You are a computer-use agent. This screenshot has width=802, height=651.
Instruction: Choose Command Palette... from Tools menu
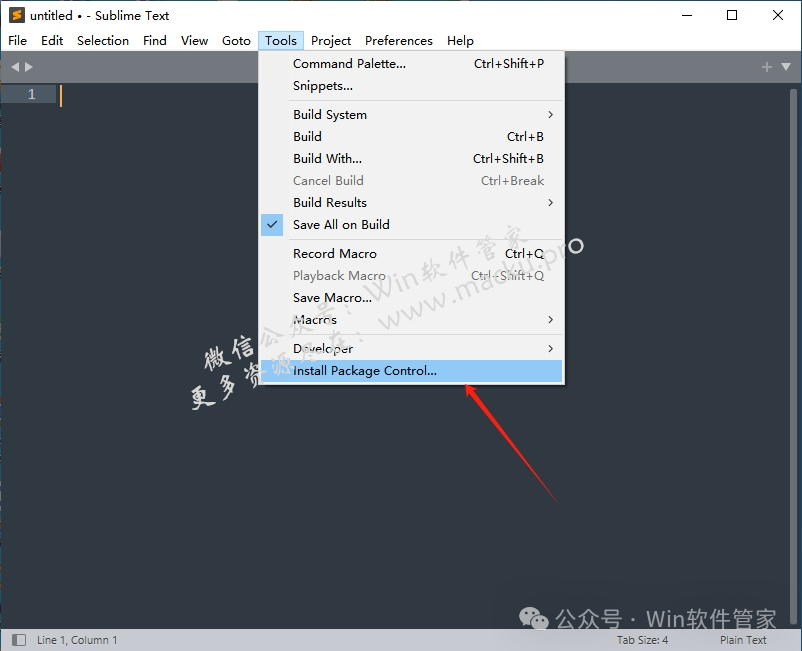pos(412,64)
